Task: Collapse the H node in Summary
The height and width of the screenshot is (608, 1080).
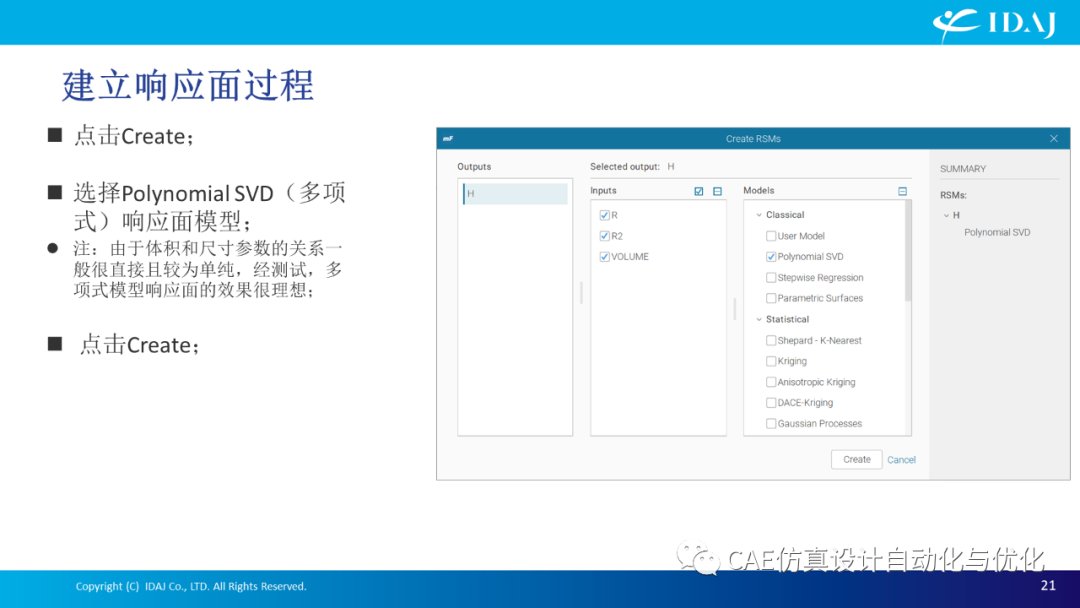Action: pyautogui.click(x=946, y=216)
